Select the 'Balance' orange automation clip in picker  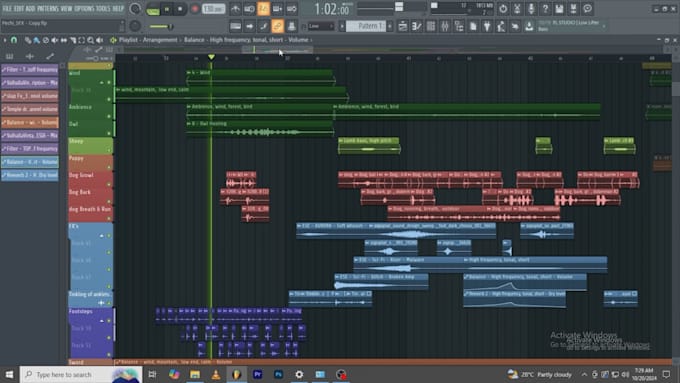point(30,122)
